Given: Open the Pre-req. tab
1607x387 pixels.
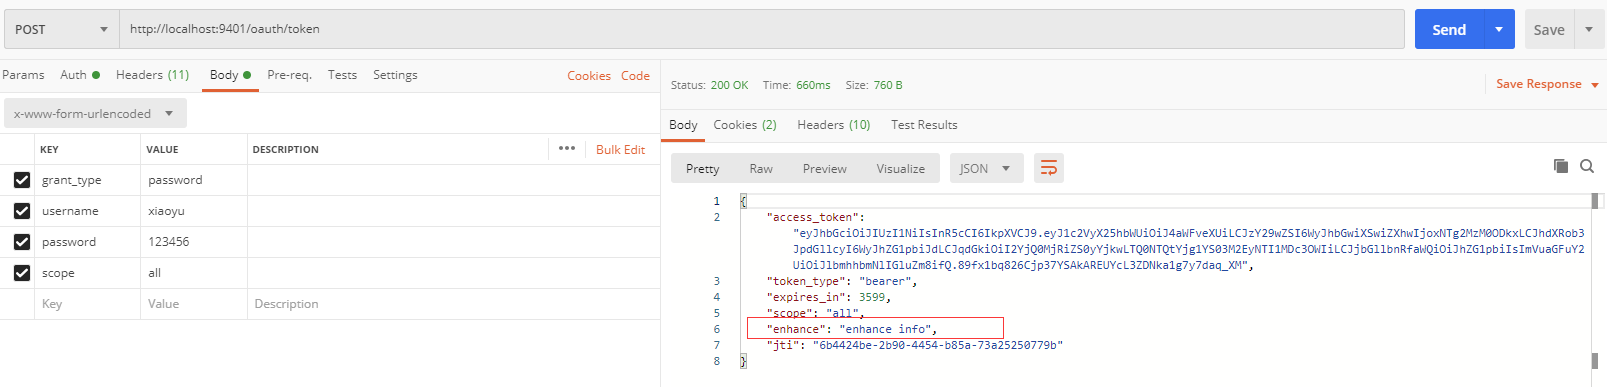Looking at the screenshot, I should [289, 75].
